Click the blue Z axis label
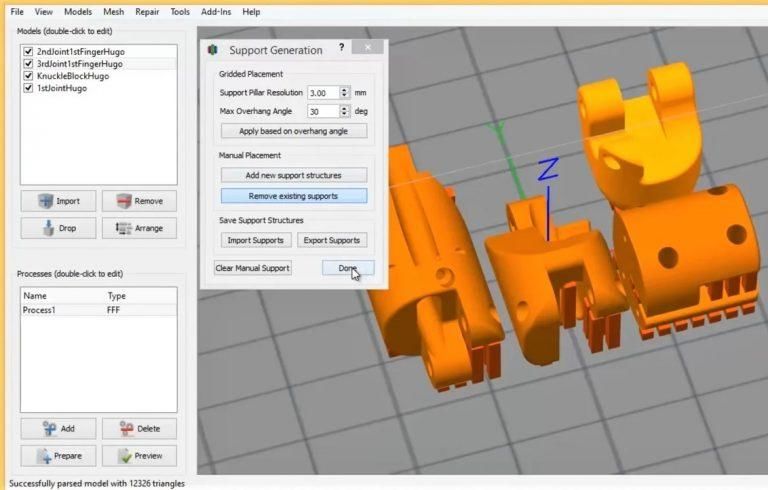768x490 pixels. [x=548, y=169]
